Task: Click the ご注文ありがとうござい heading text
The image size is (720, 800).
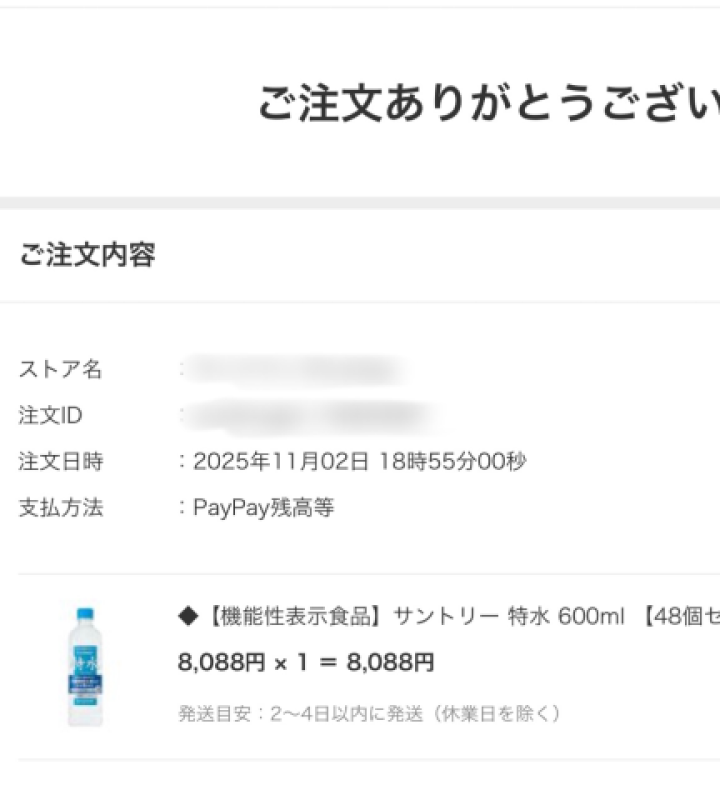Action: (488, 103)
